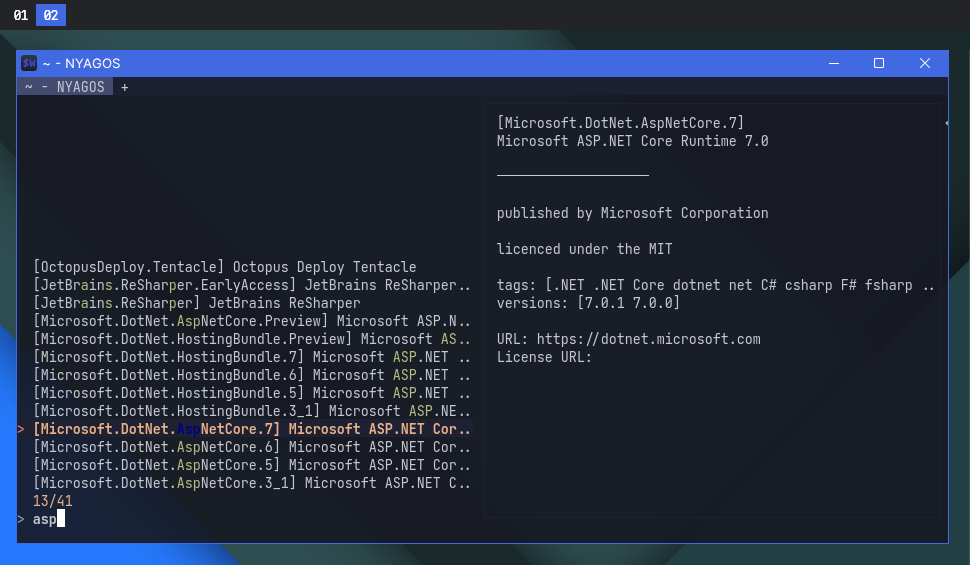This screenshot has width=970, height=565.
Task: Pick the AspNetCore.3_1 package line
Action: pos(250,483)
